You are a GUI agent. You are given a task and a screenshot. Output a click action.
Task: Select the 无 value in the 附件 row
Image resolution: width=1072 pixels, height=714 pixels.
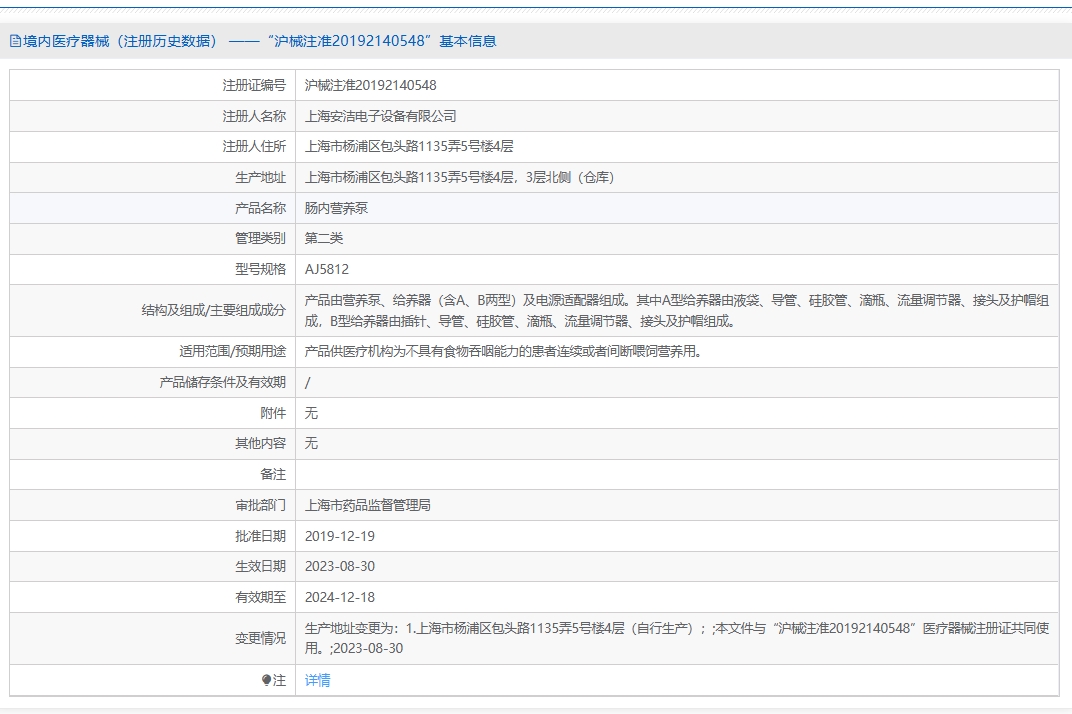tap(311, 413)
